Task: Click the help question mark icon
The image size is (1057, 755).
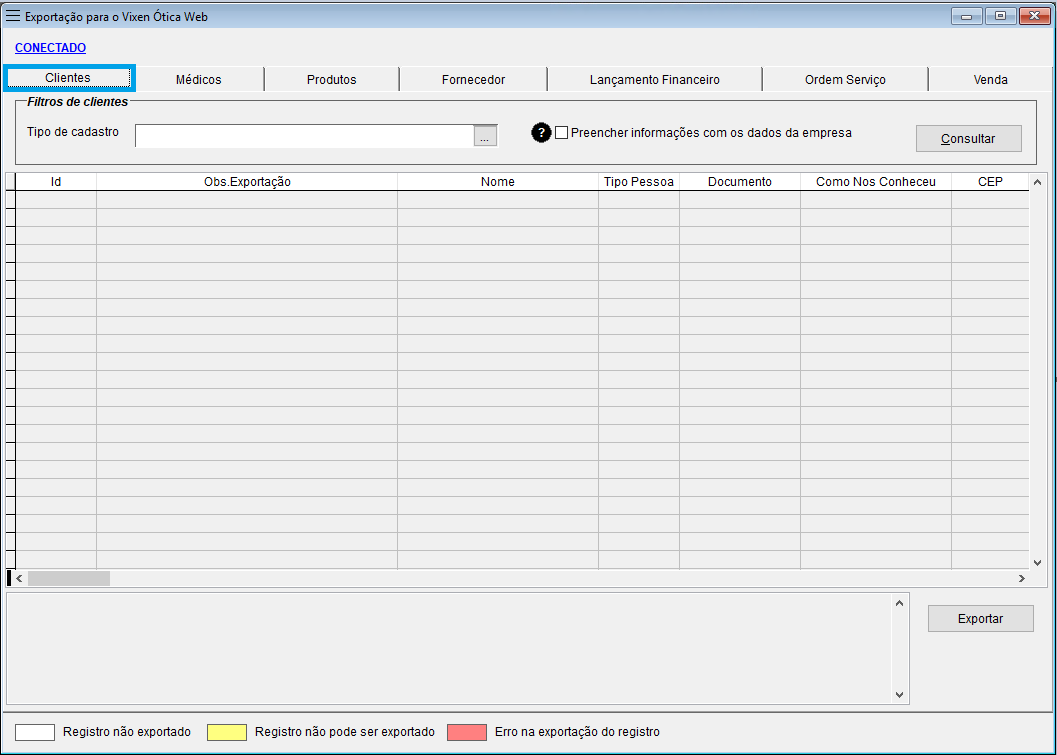Action: [541, 133]
